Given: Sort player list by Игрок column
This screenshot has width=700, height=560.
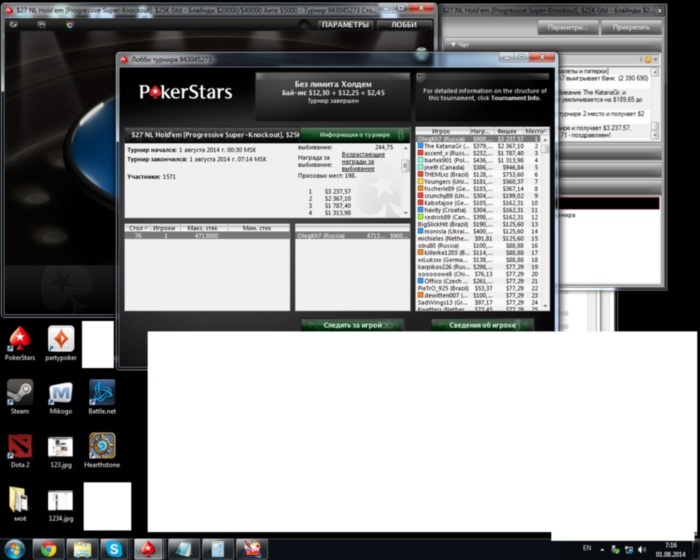Looking at the screenshot, I should (442, 131).
